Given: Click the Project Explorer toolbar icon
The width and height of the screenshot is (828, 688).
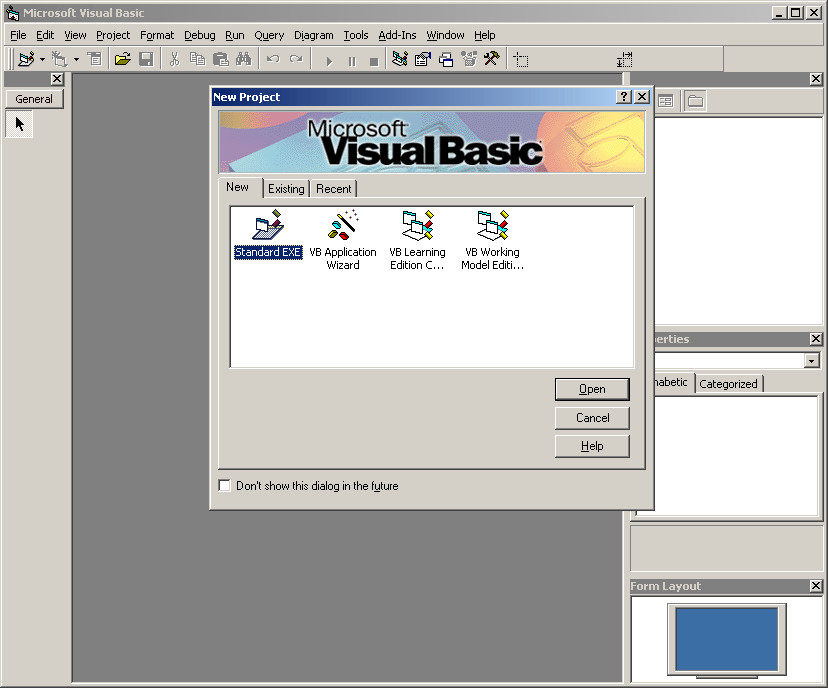Looking at the screenshot, I should tap(400, 59).
